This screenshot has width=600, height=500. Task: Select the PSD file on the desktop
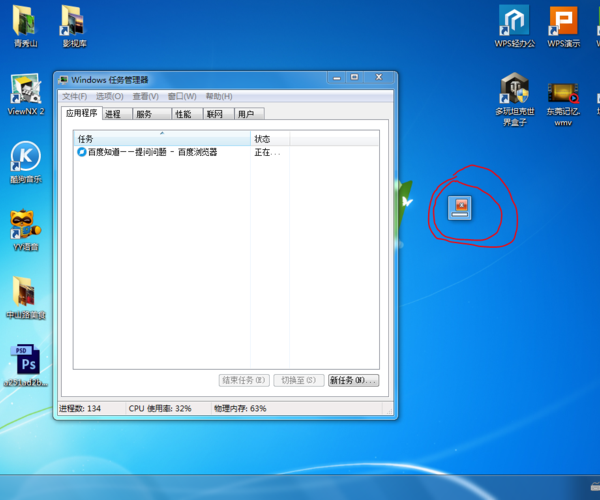click(x=26, y=361)
